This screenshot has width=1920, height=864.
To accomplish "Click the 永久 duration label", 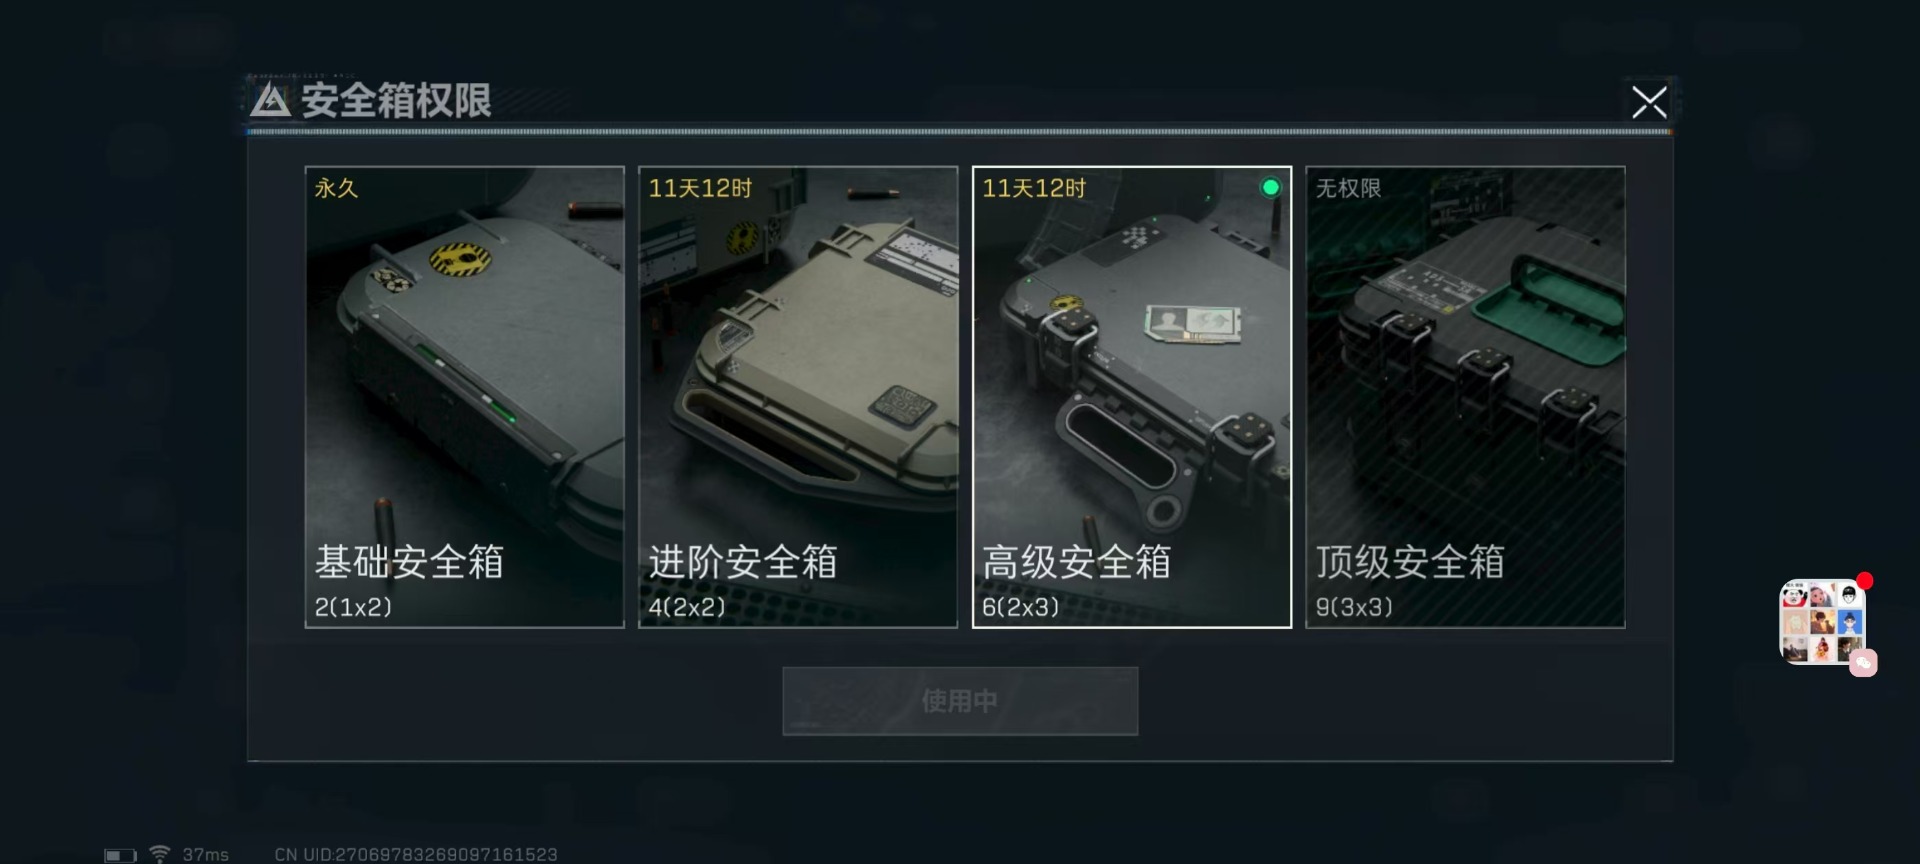I will tap(336, 188).
